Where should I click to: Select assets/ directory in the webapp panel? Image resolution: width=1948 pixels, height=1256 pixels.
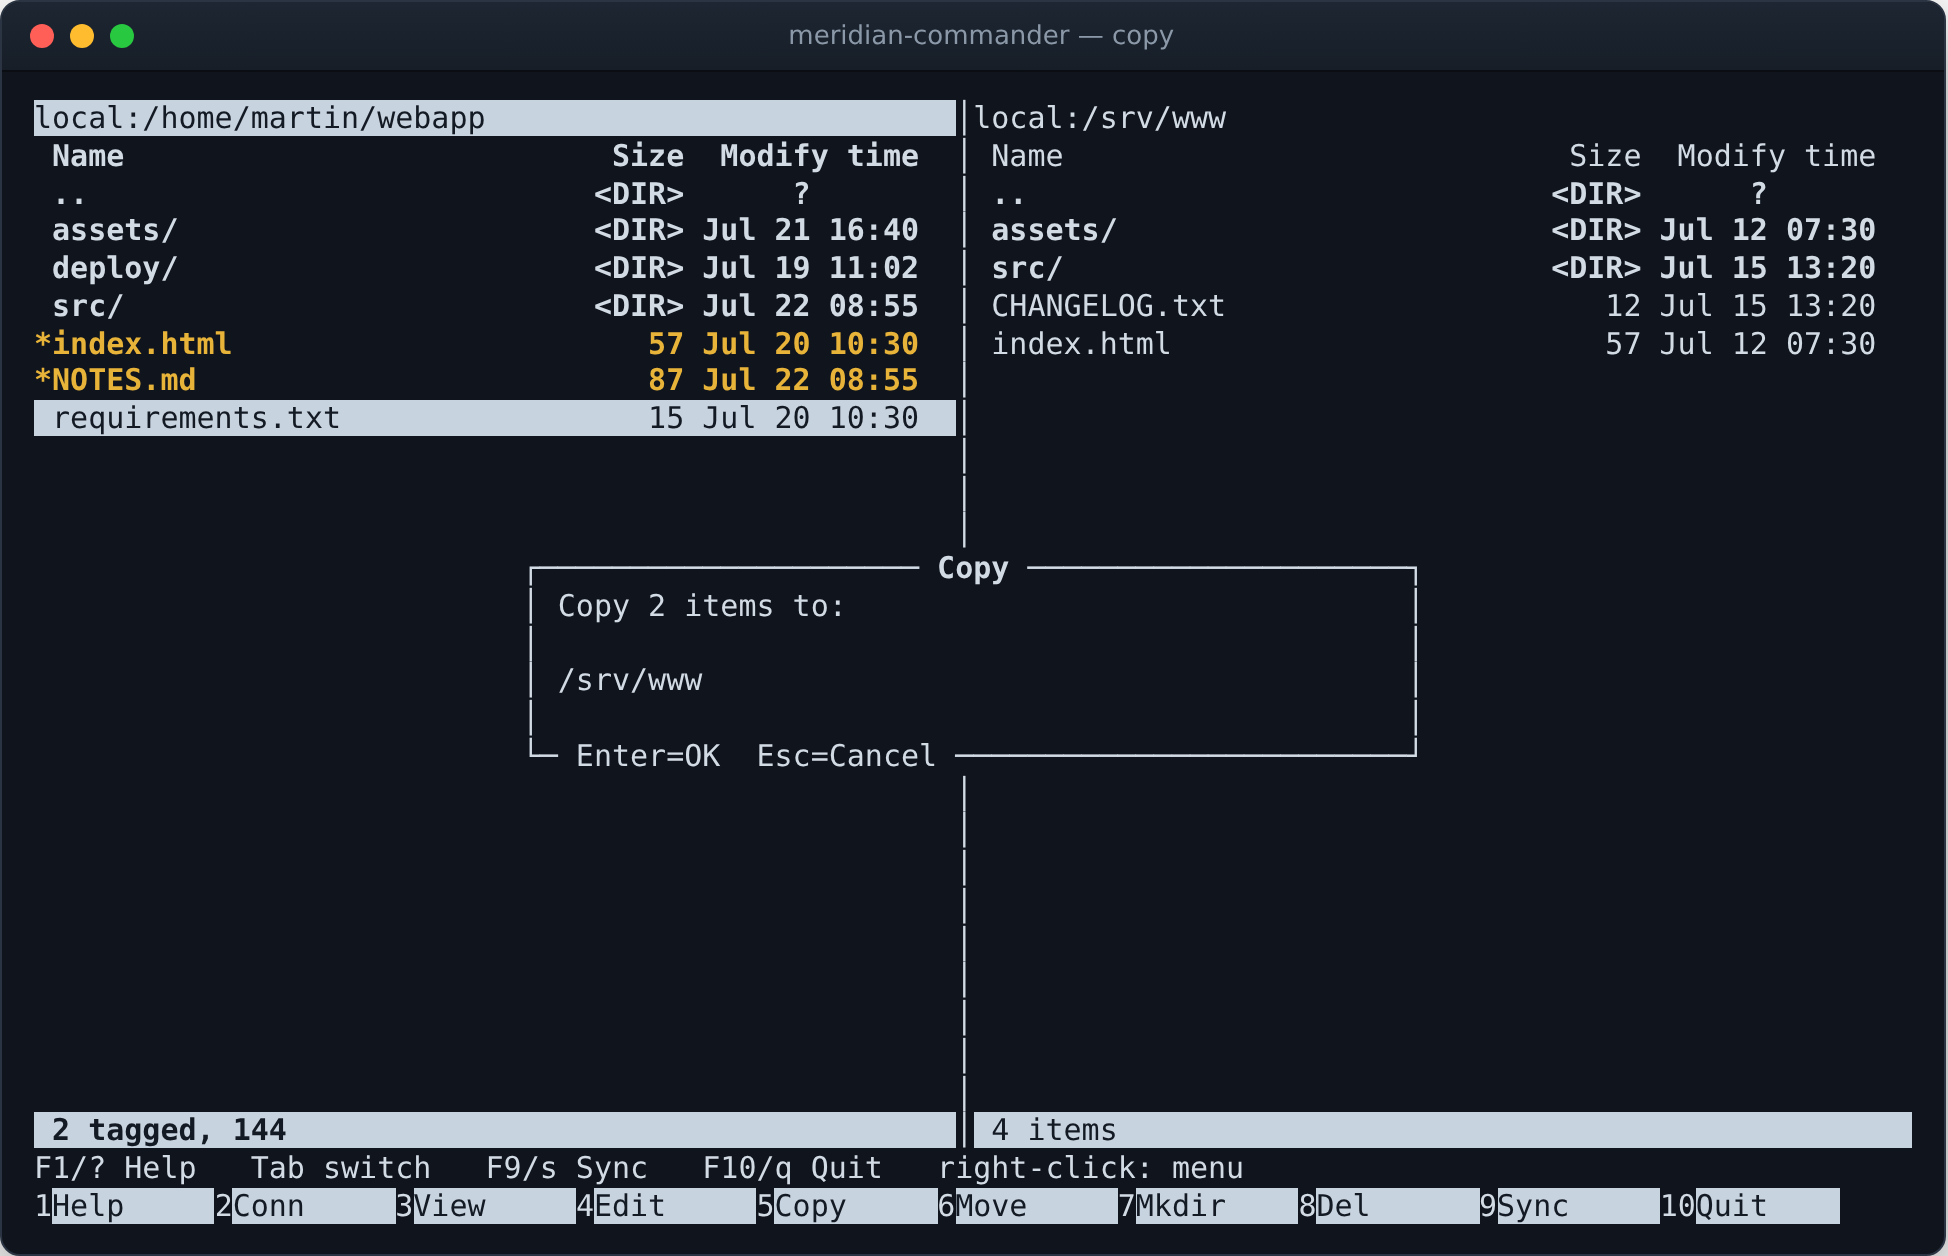pyautogui.click(x=495, y=230)
